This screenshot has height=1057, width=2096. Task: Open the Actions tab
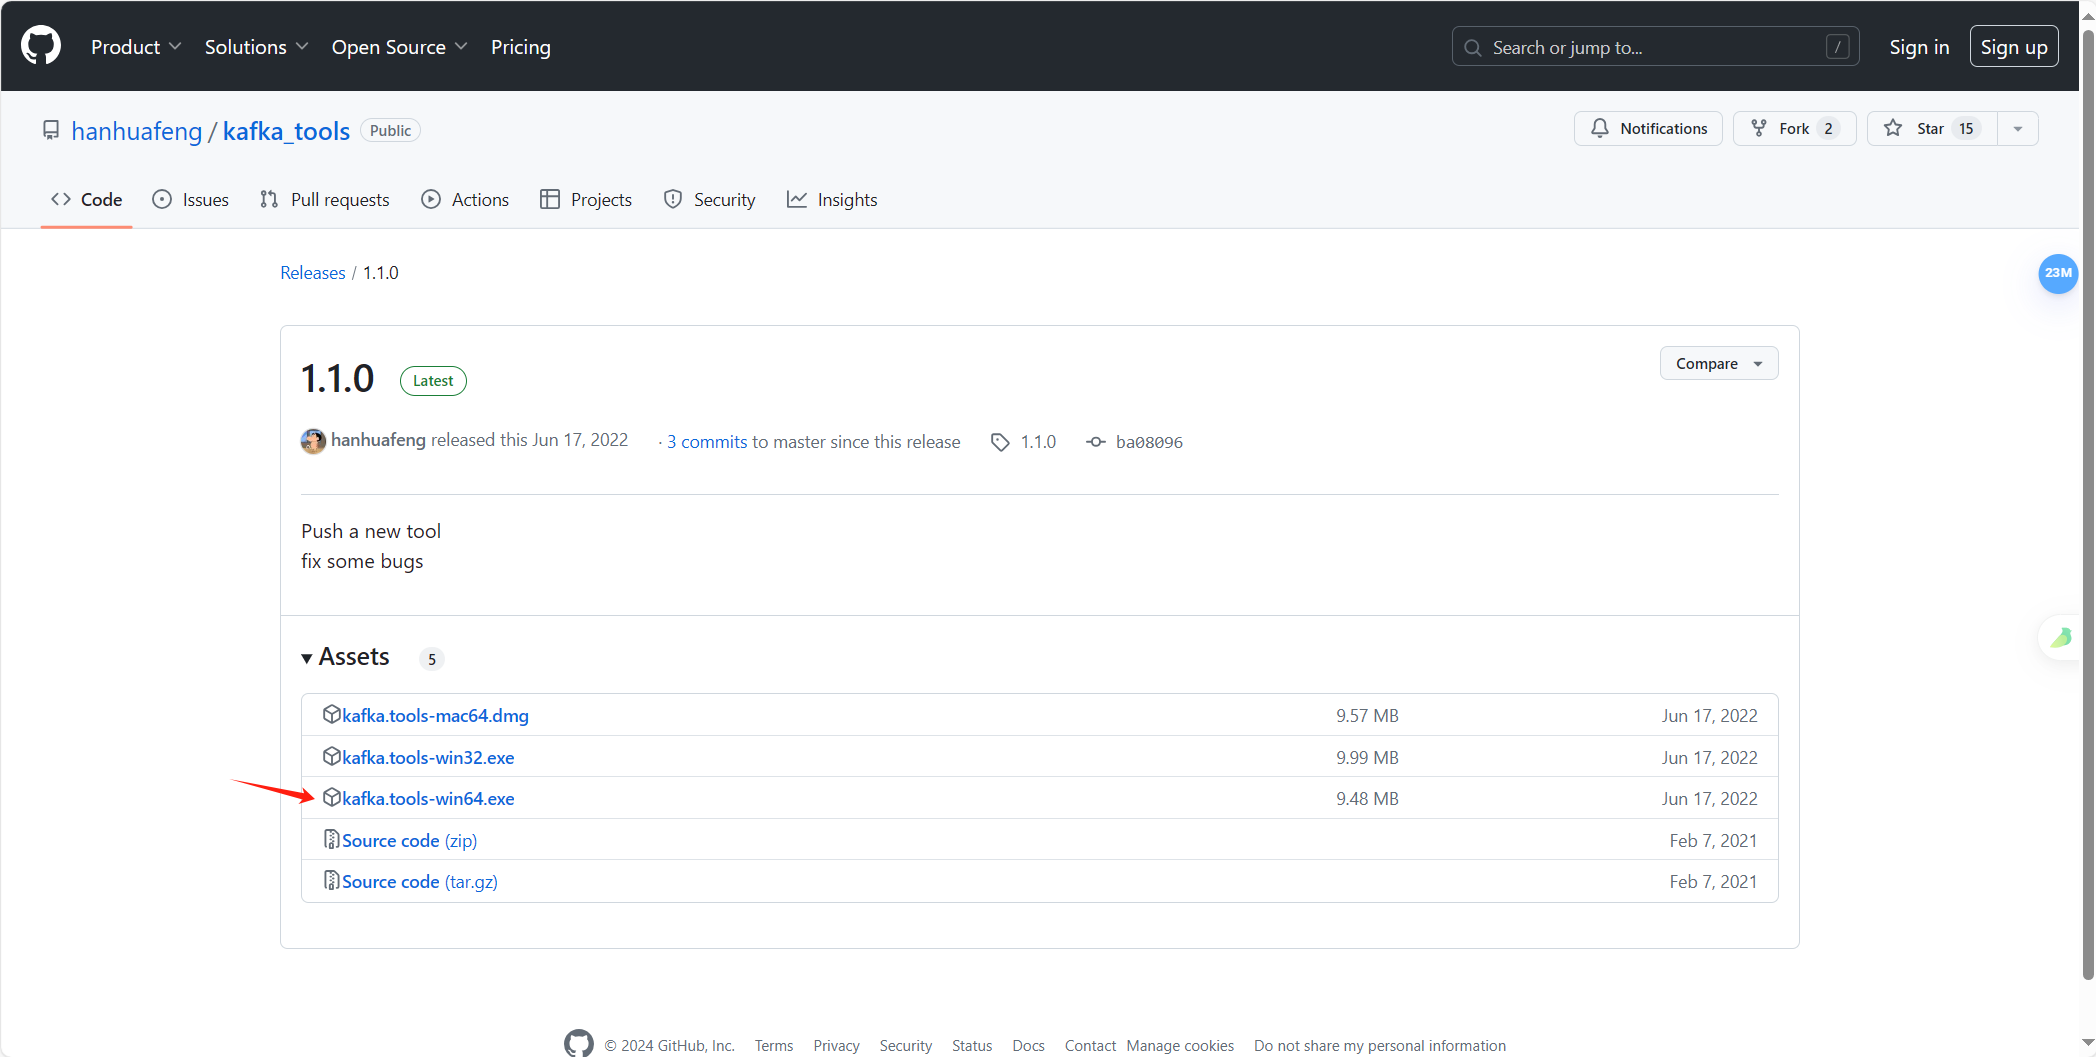(x=465, y=199)
